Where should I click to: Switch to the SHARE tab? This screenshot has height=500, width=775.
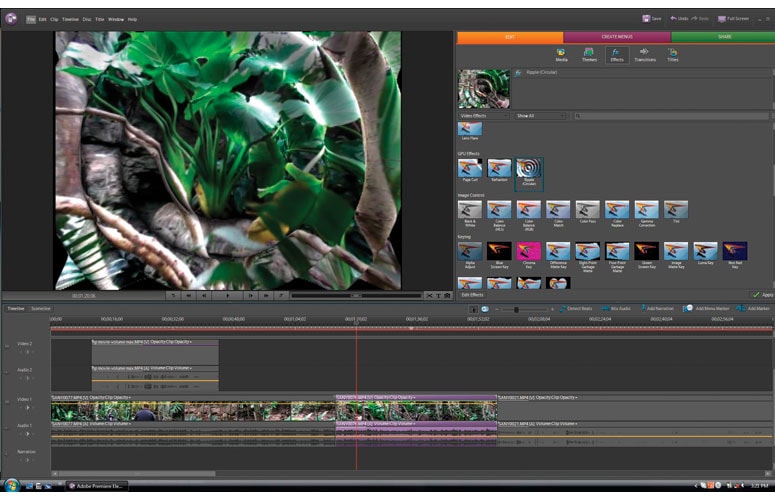point(724,37)
